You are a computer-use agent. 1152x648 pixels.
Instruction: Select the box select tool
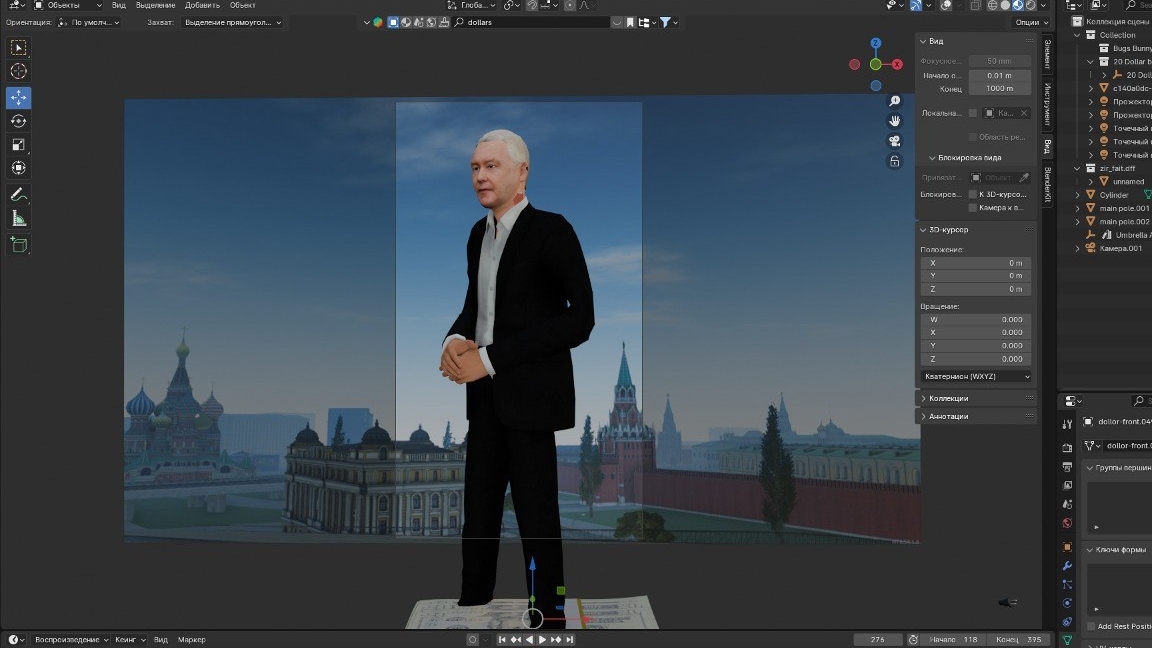tap(18, 48)
